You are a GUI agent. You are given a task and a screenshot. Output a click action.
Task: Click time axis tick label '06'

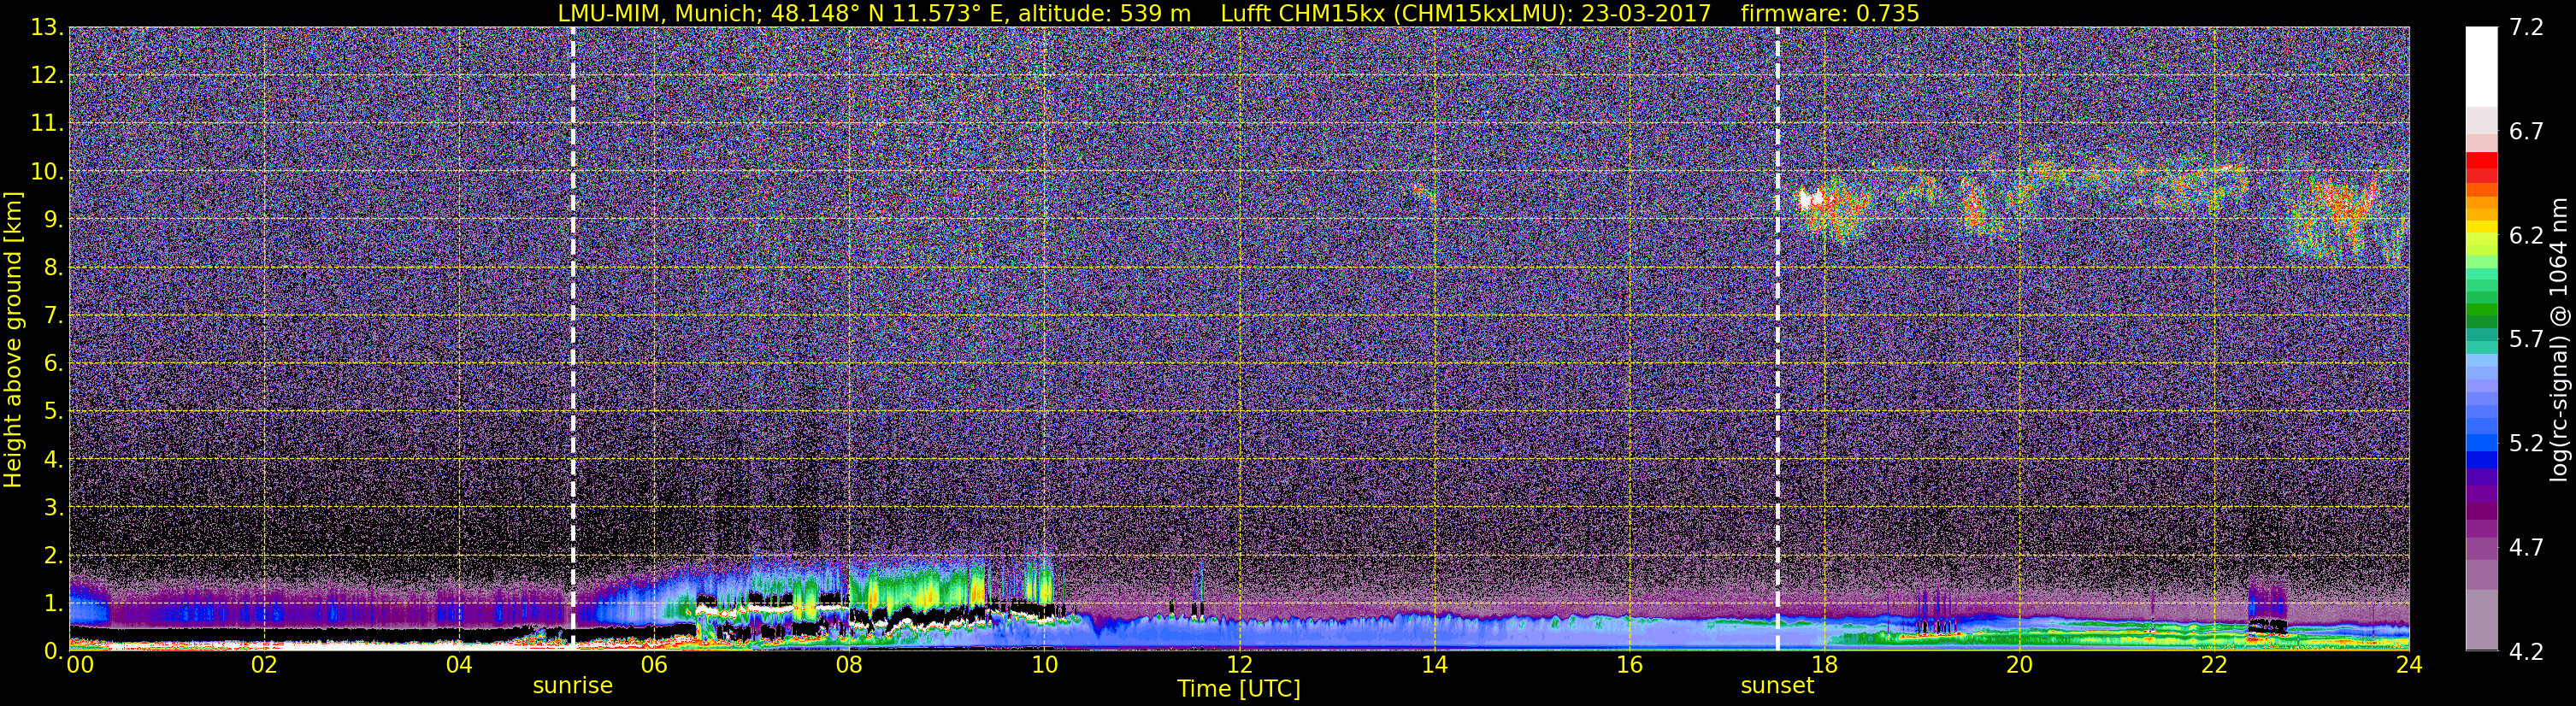point(654,665)
